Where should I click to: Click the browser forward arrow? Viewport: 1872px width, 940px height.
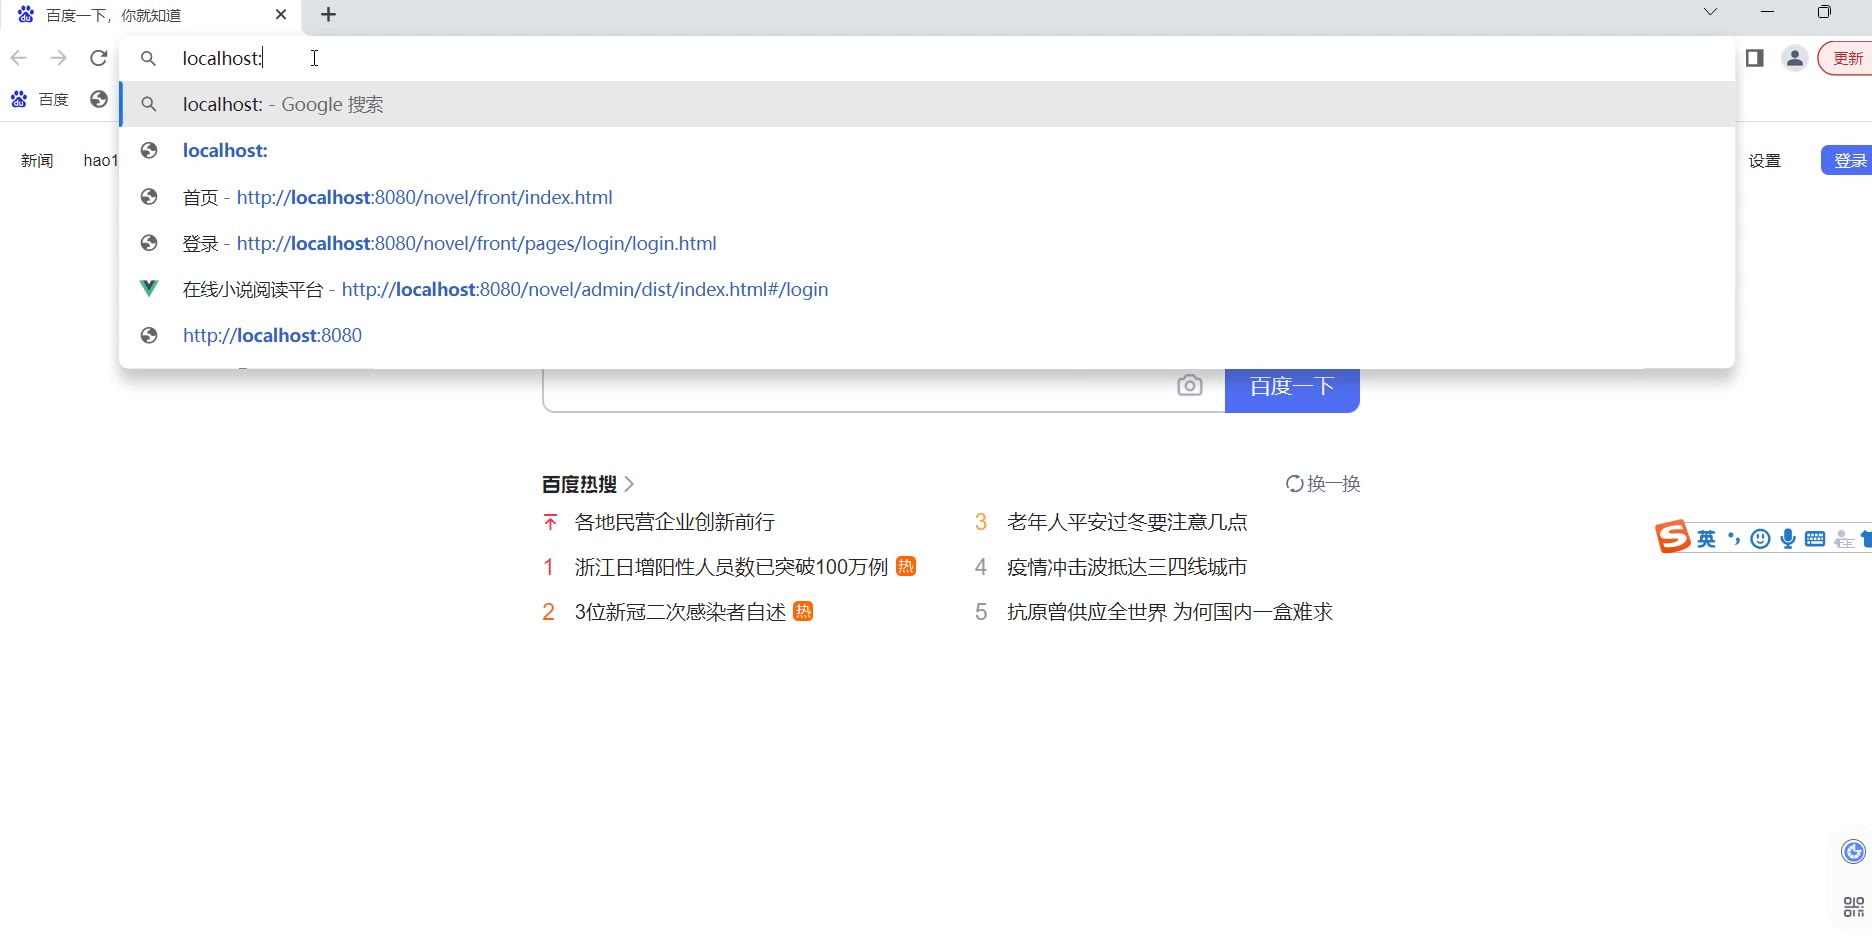tap(59, 58)
